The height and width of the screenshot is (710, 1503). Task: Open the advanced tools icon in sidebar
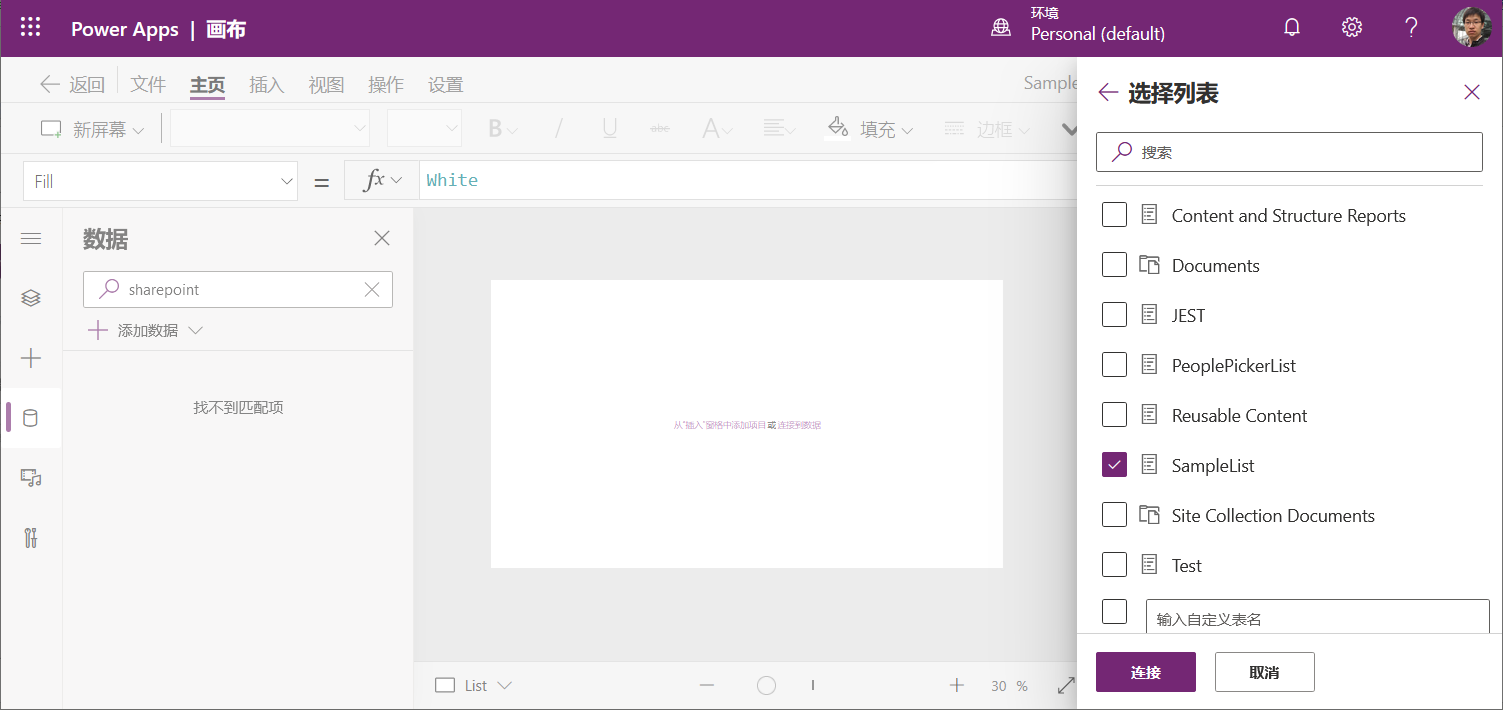[31, 538]
